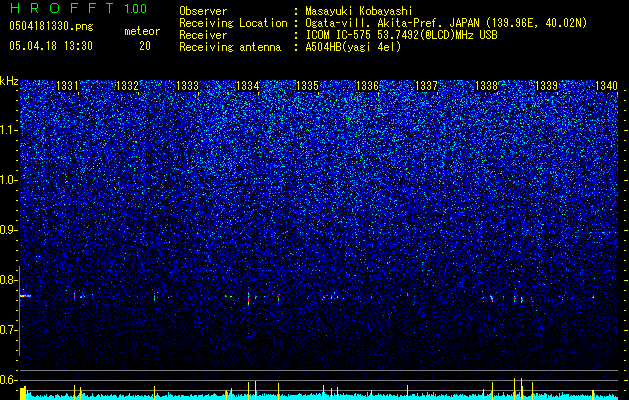The height and width of the screenshot is (400, 629).
Task: Click the 0.8 frequency axis label
Action: click(9, 280)
